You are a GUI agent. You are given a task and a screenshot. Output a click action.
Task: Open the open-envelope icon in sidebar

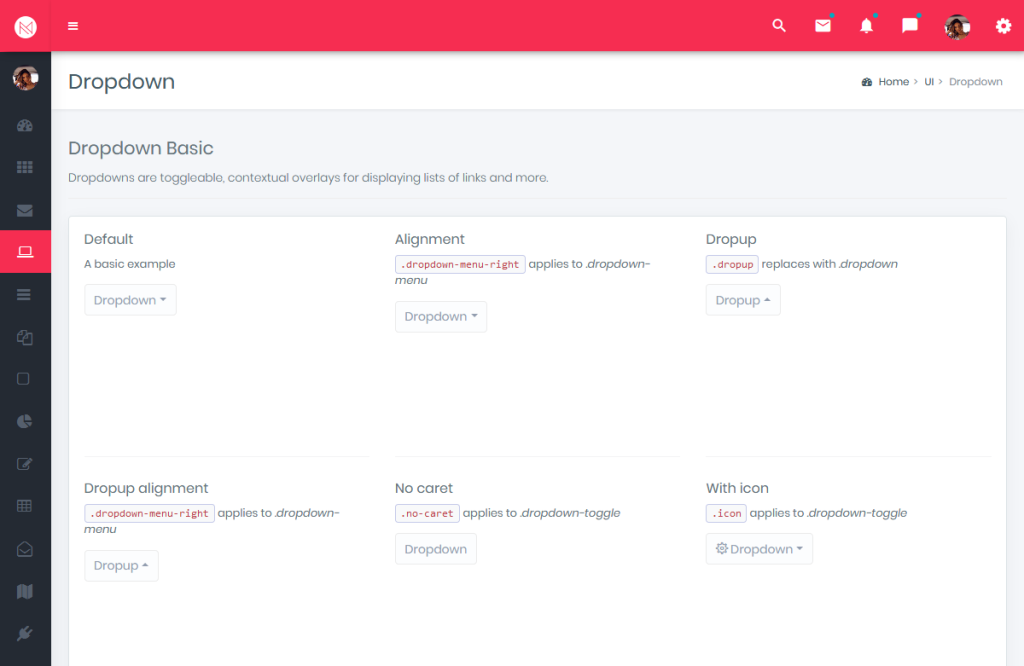pos(25,549)
